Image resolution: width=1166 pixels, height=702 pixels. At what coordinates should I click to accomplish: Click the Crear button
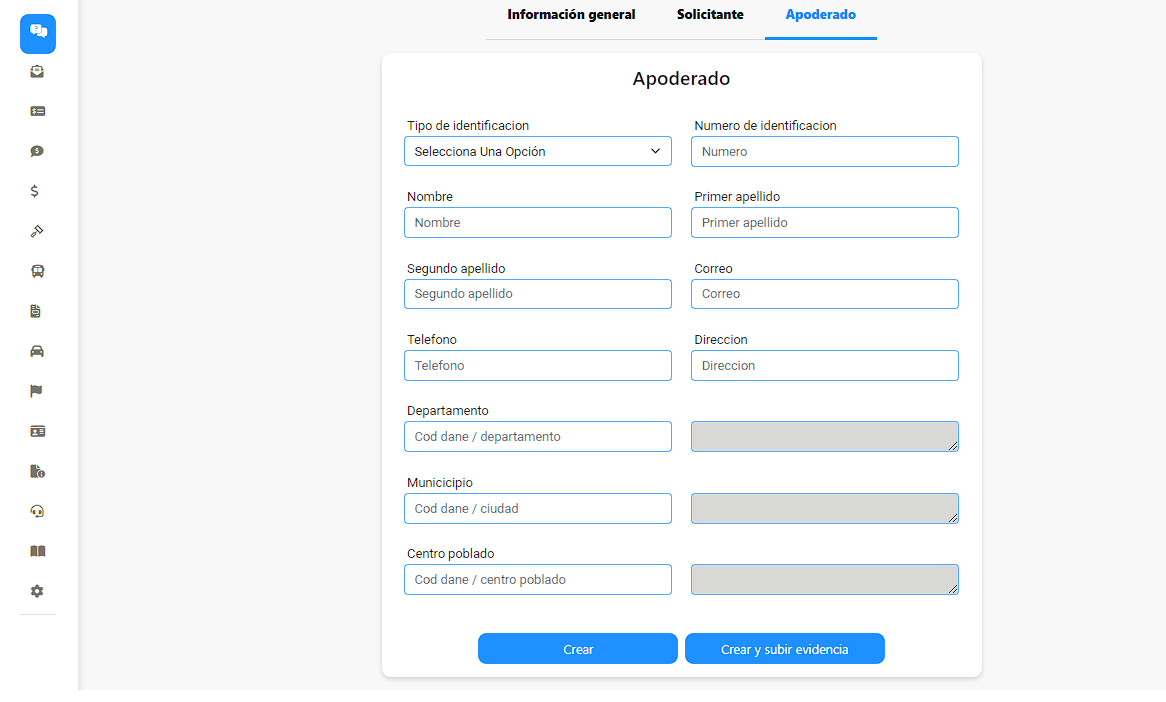coord(578,649)
